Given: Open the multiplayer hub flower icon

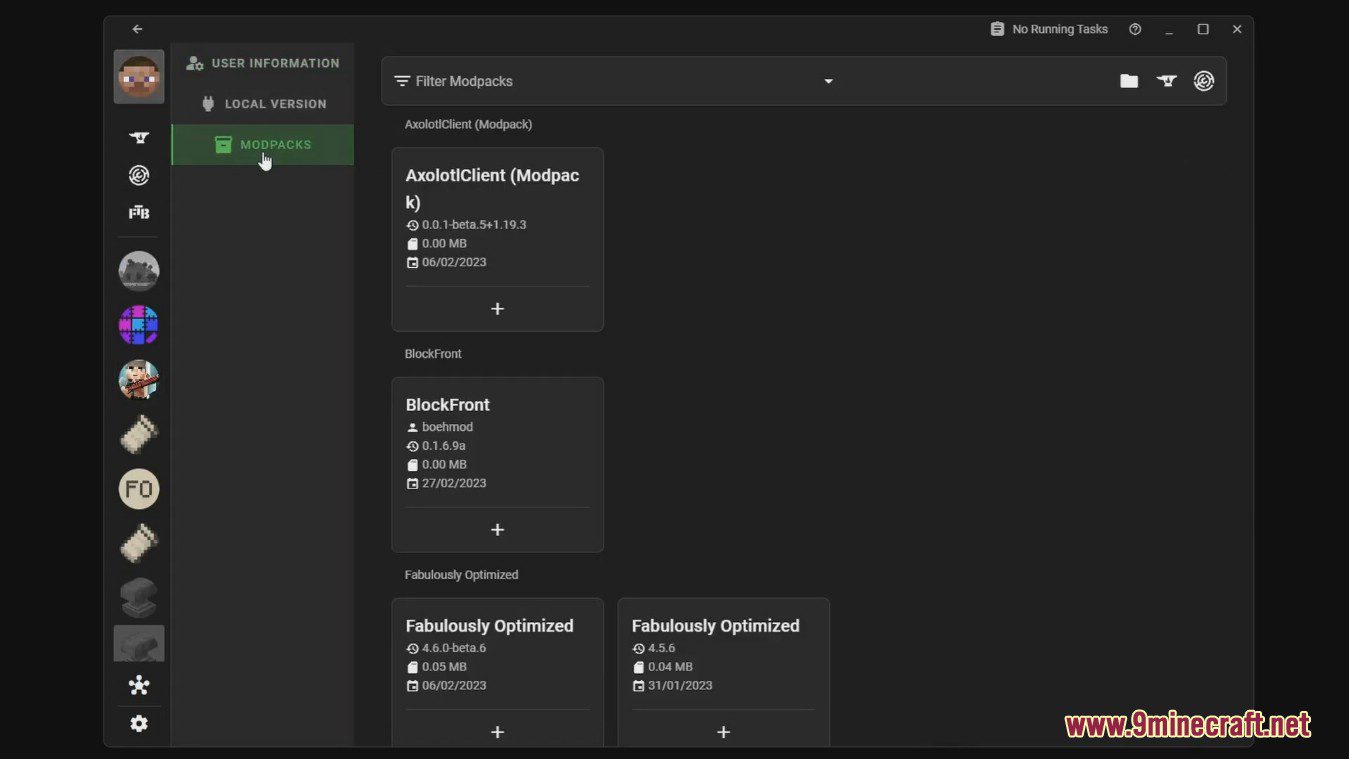Looking at the screenshot, I should click(x=139, y=685).
